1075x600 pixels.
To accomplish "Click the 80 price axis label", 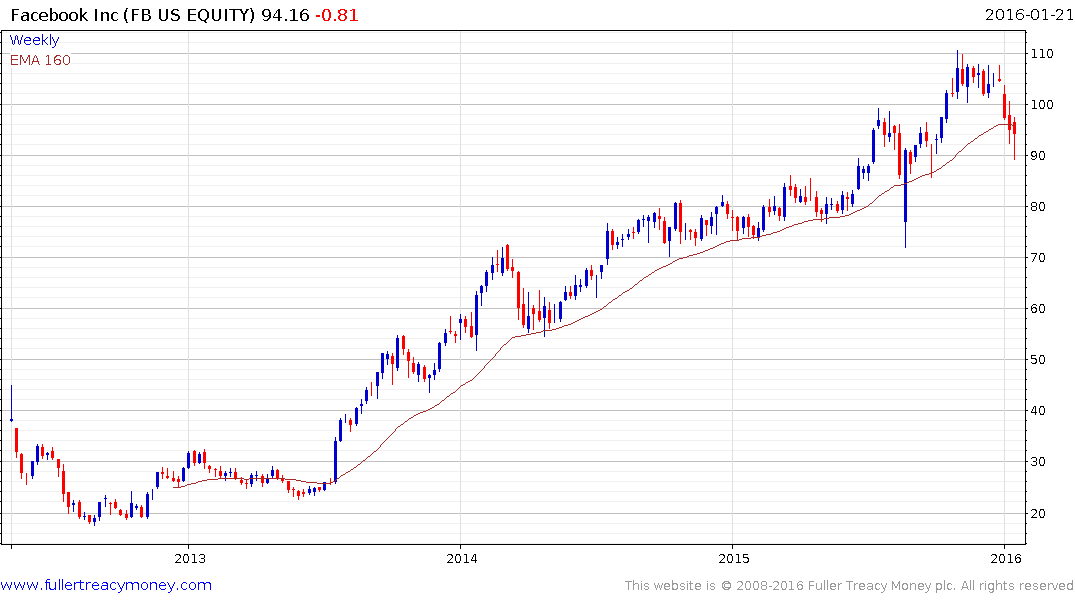I will pyautogui.click(x=1038, y=206).
